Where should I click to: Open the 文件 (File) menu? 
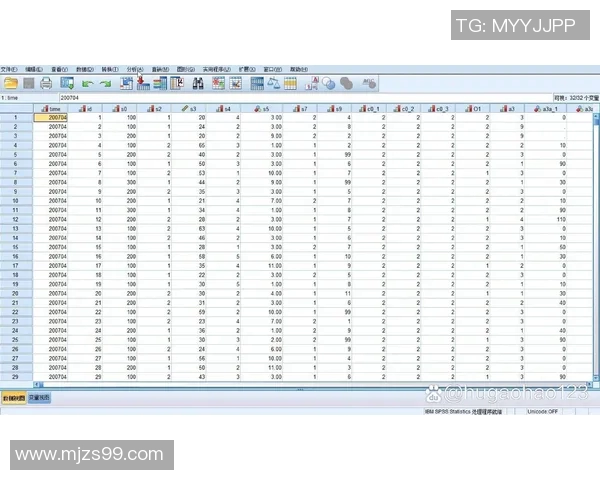pyautogui.click(x=9, y=69)
